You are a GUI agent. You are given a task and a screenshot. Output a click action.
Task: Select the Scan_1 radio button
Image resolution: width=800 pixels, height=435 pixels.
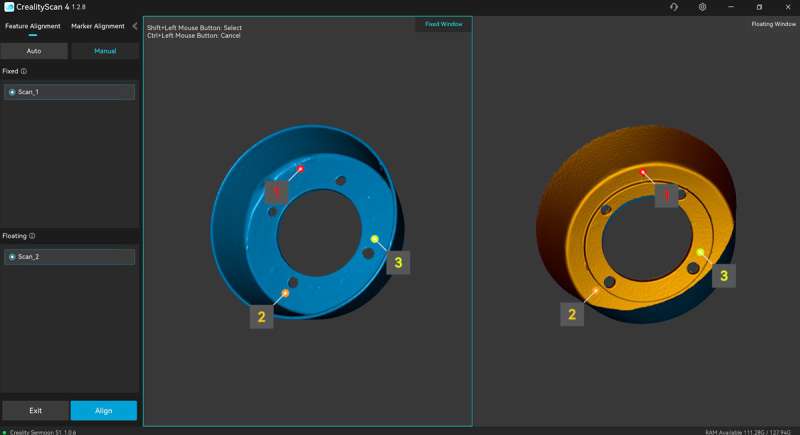click(x=12, y=92)
